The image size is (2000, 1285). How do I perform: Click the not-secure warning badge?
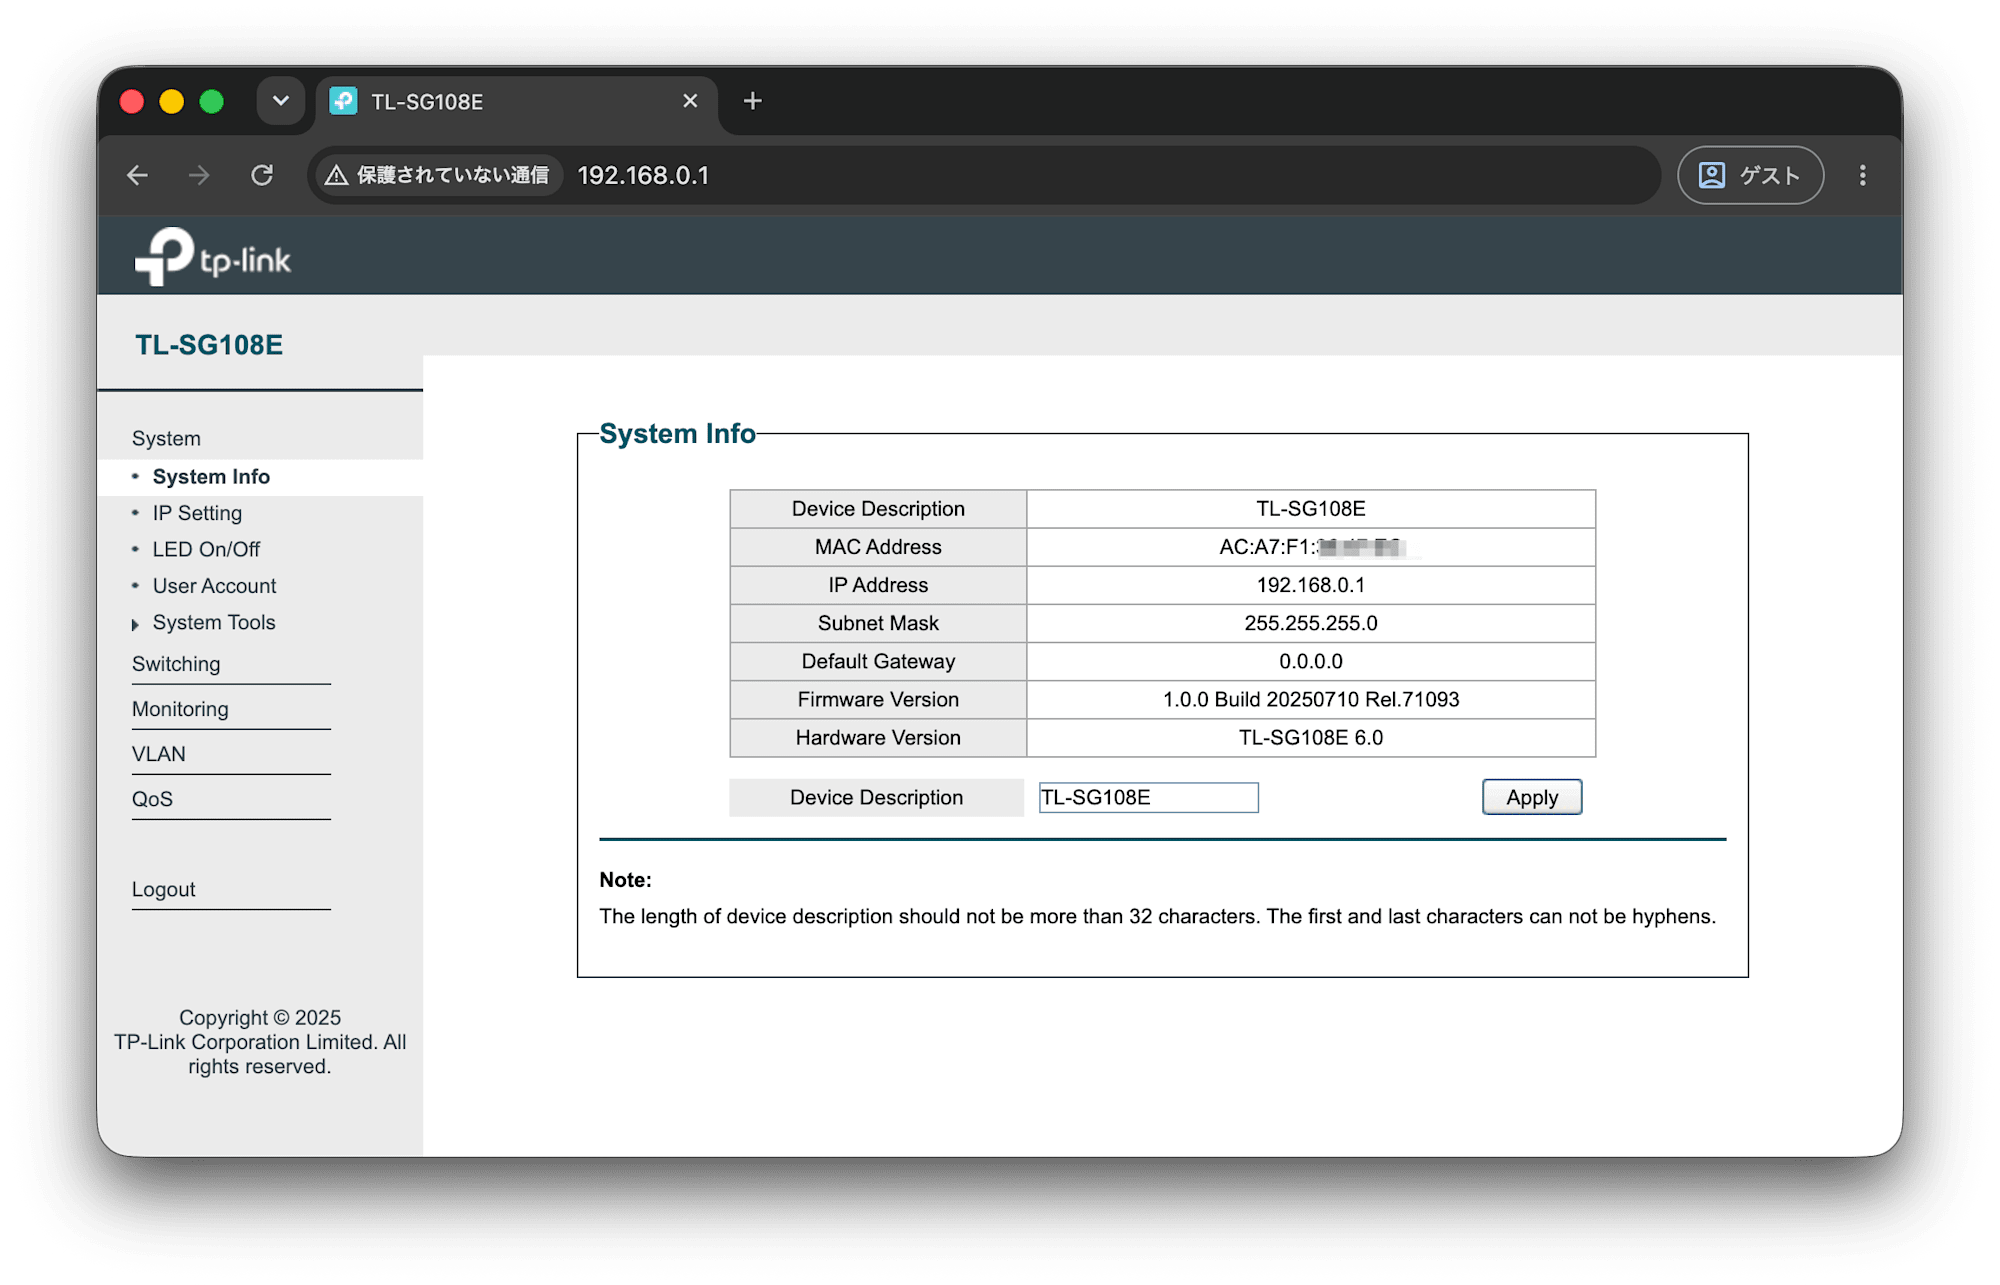click(437, 176)
